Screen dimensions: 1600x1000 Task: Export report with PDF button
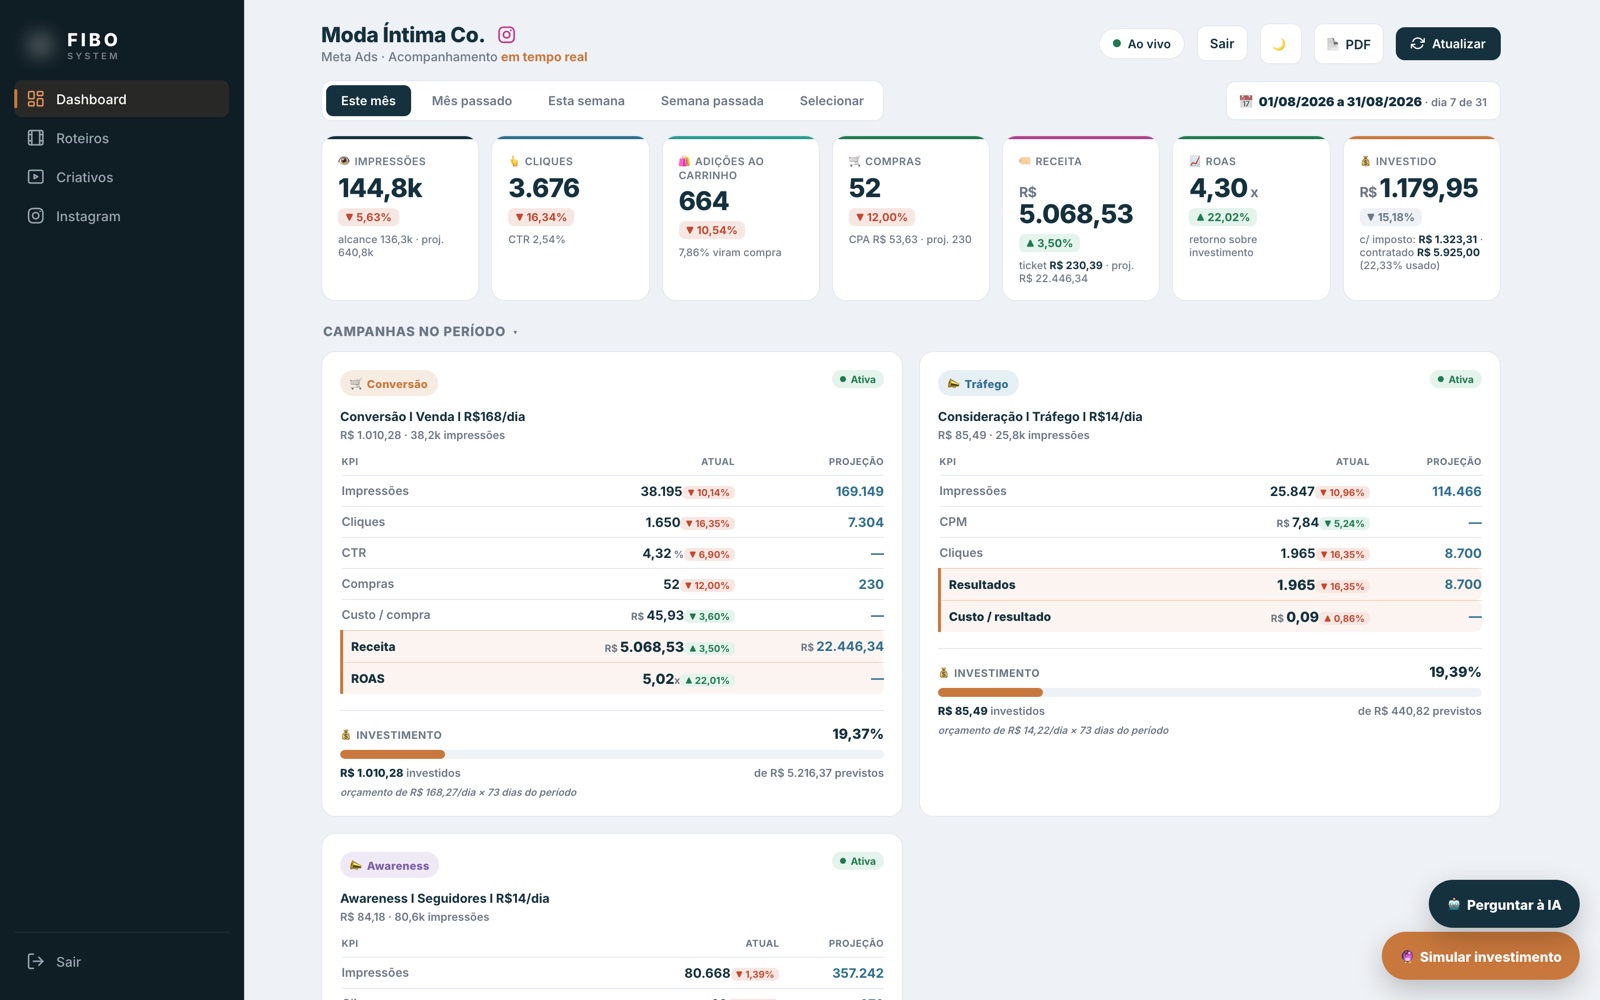pos(1348,44)
